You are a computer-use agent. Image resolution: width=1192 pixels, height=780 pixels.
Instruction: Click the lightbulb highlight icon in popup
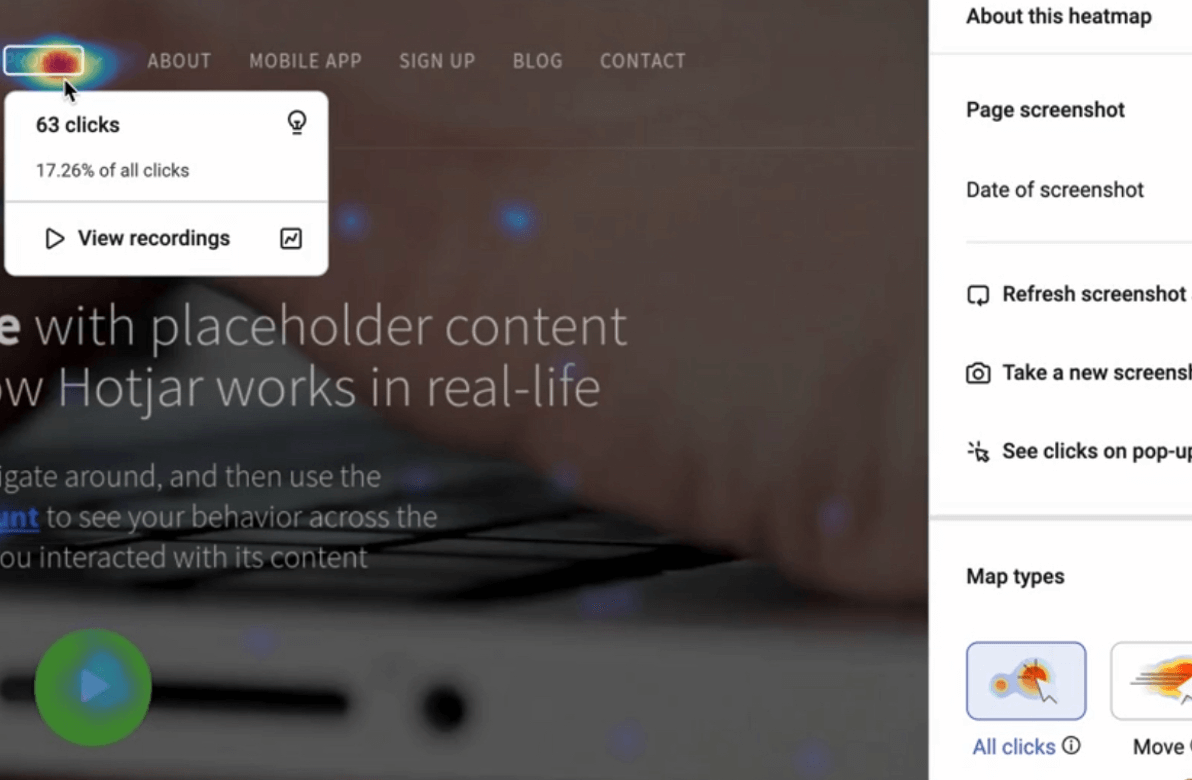(296, 122)
